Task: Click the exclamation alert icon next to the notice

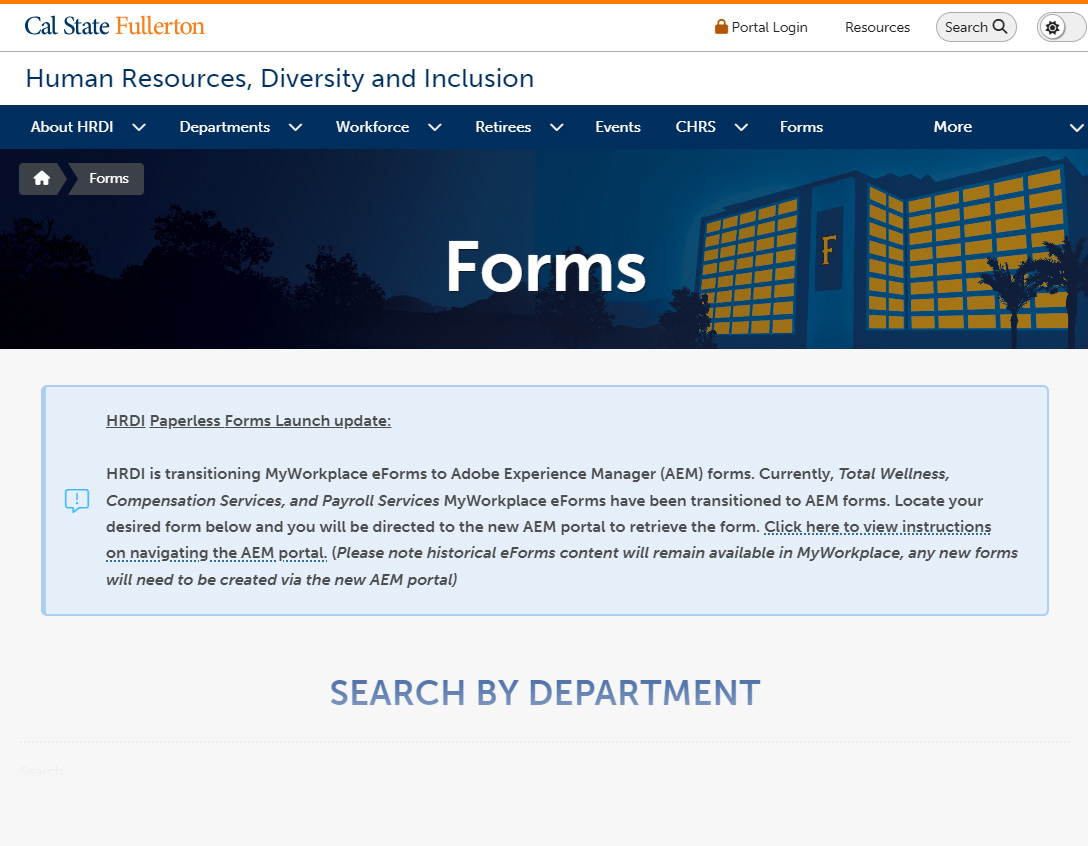Action: [77, 500]
